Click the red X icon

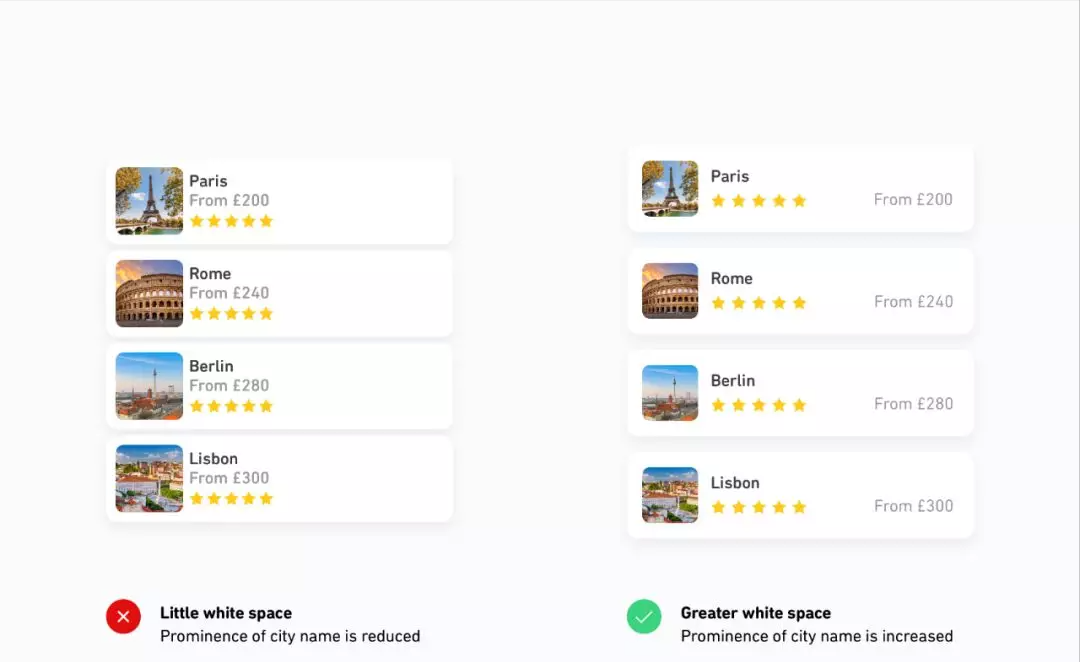[x=123, y=617]
